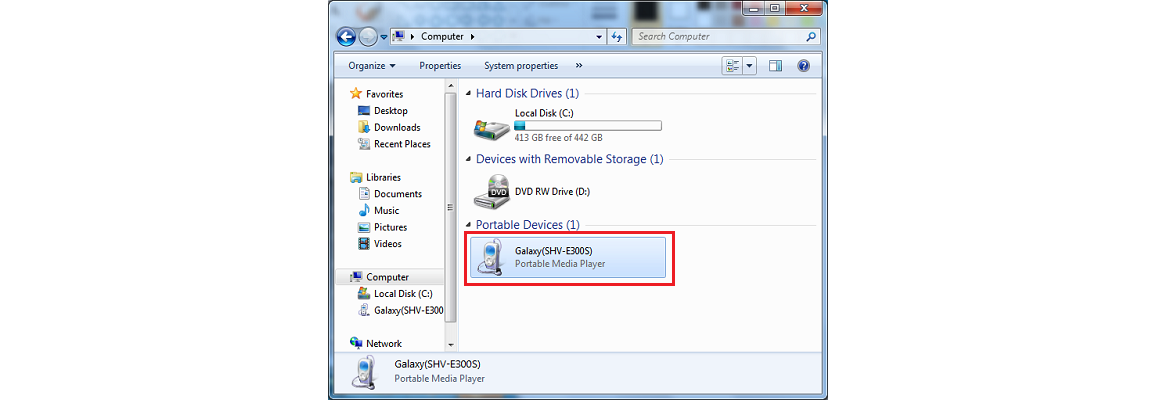This screenshot has width=1156, height=401.
Task: Select the DVD RW Drive icon
Action: (x=491, y=192)
